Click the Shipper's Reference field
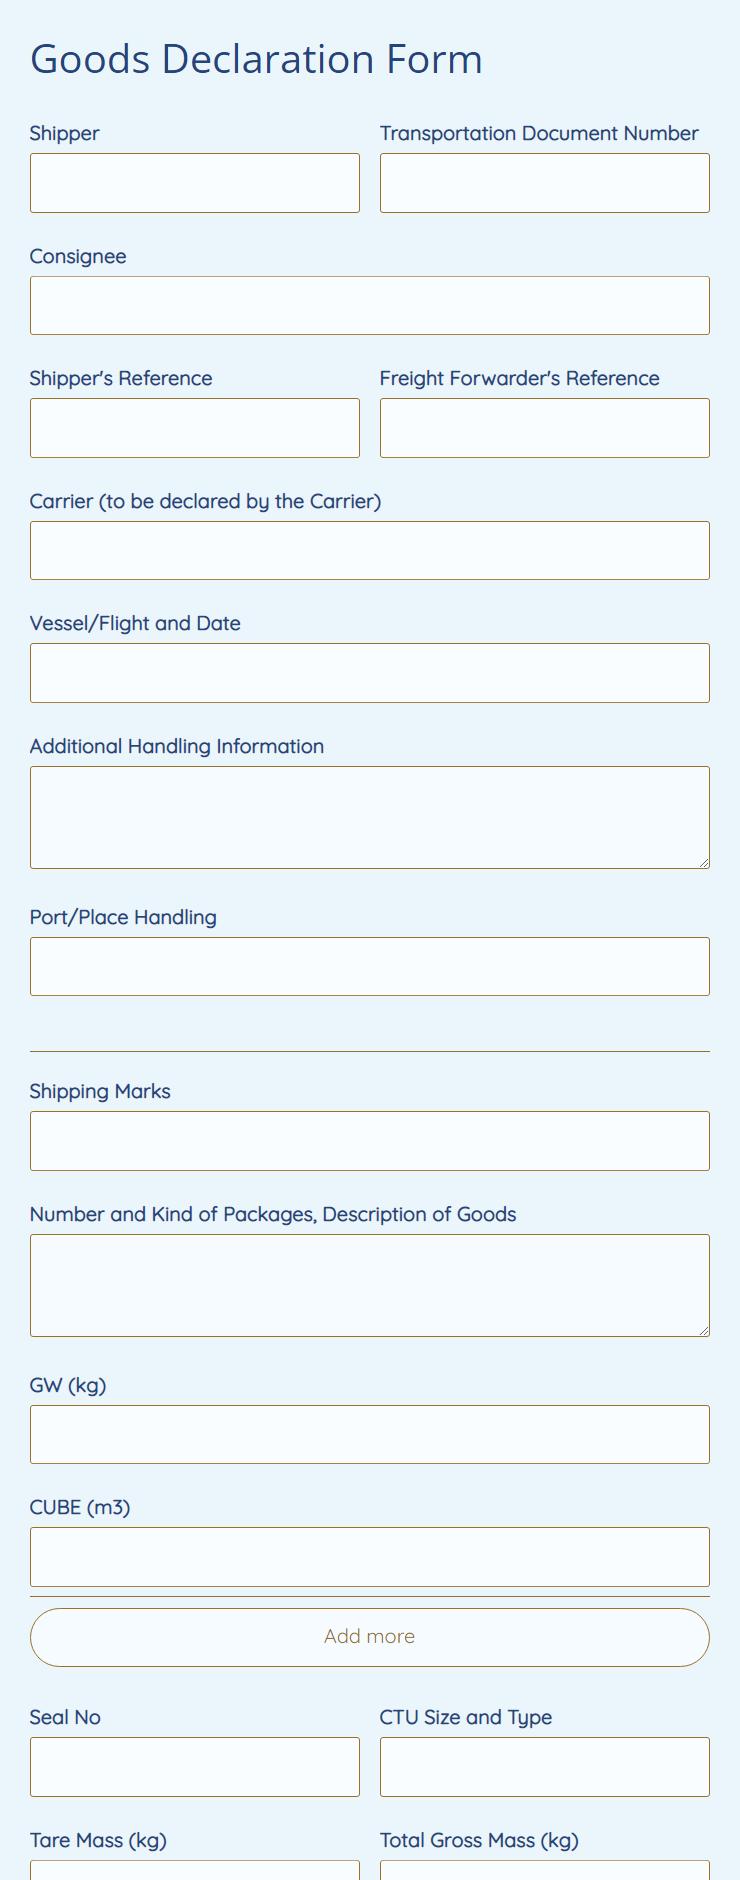The height and width of the screenshot is (1880, 740). 194,427
